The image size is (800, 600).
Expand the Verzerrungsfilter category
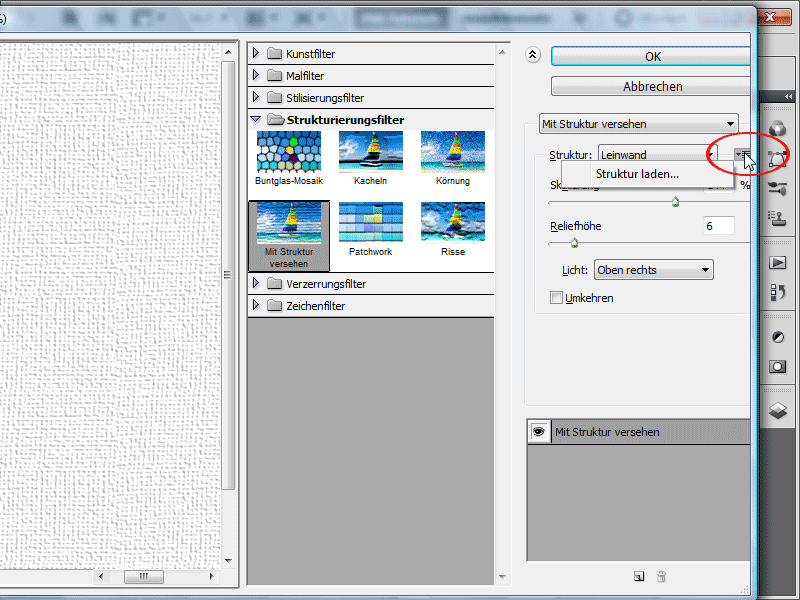256,283
